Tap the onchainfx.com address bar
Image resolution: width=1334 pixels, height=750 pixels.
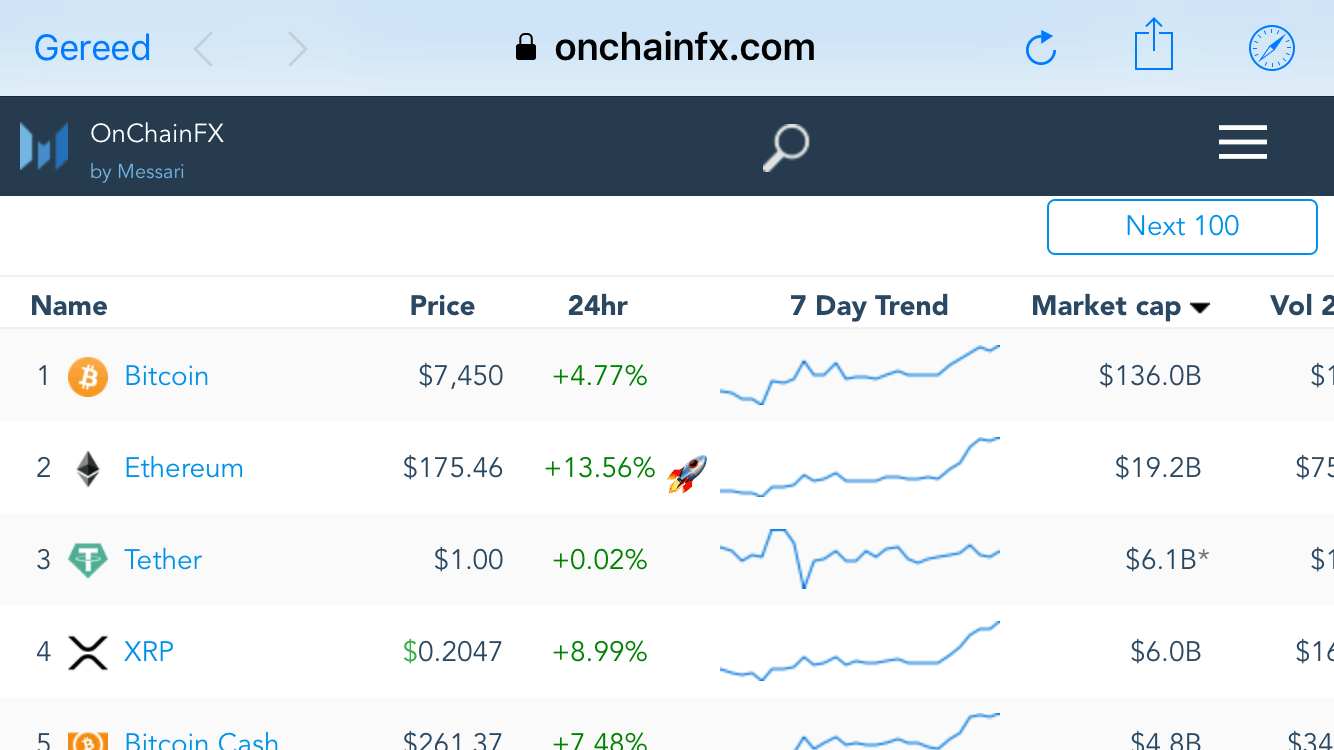tap(665, 47)
